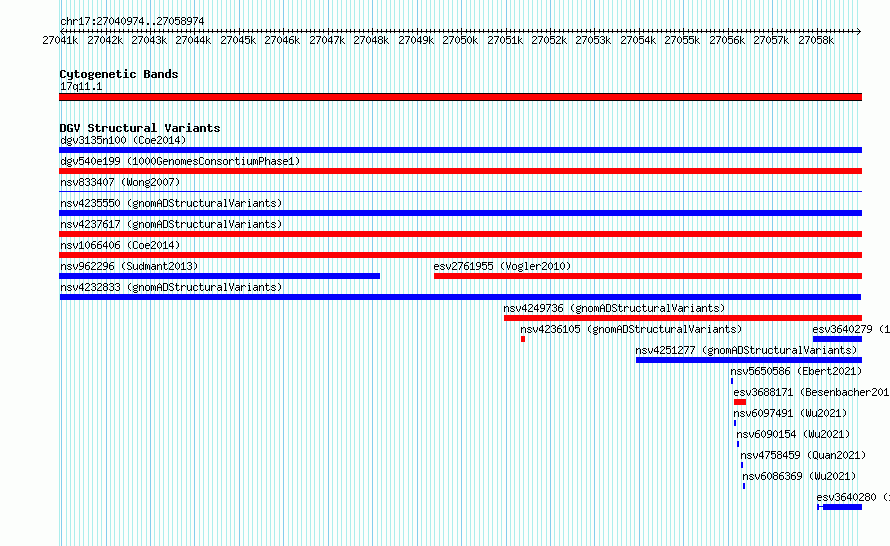Select the 27049k ruler label
890x546 pixels.
(x=416, y=40)
